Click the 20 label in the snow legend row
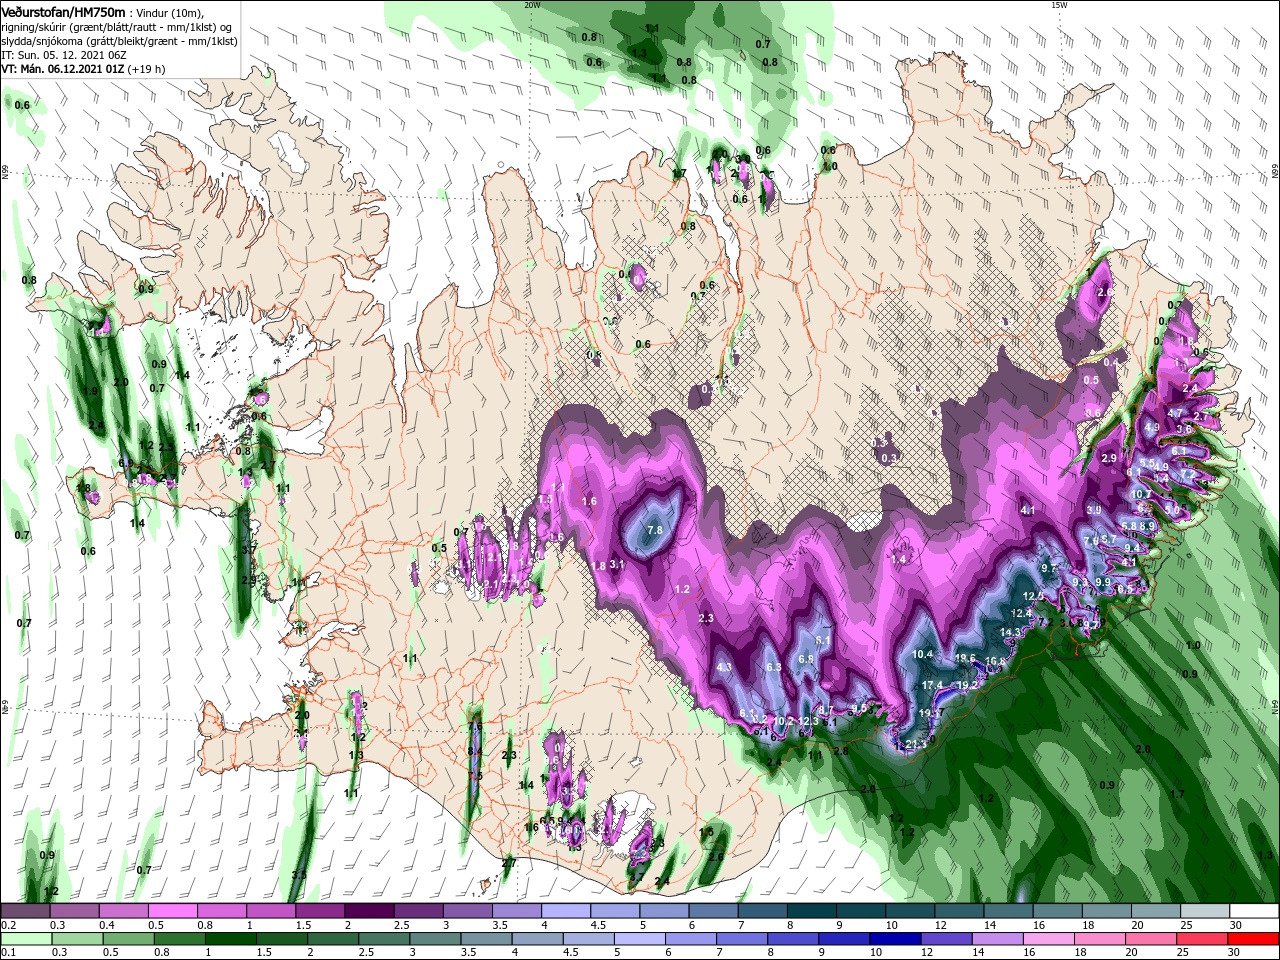Screen dimensions: 1280x960 click(1136, 925)
